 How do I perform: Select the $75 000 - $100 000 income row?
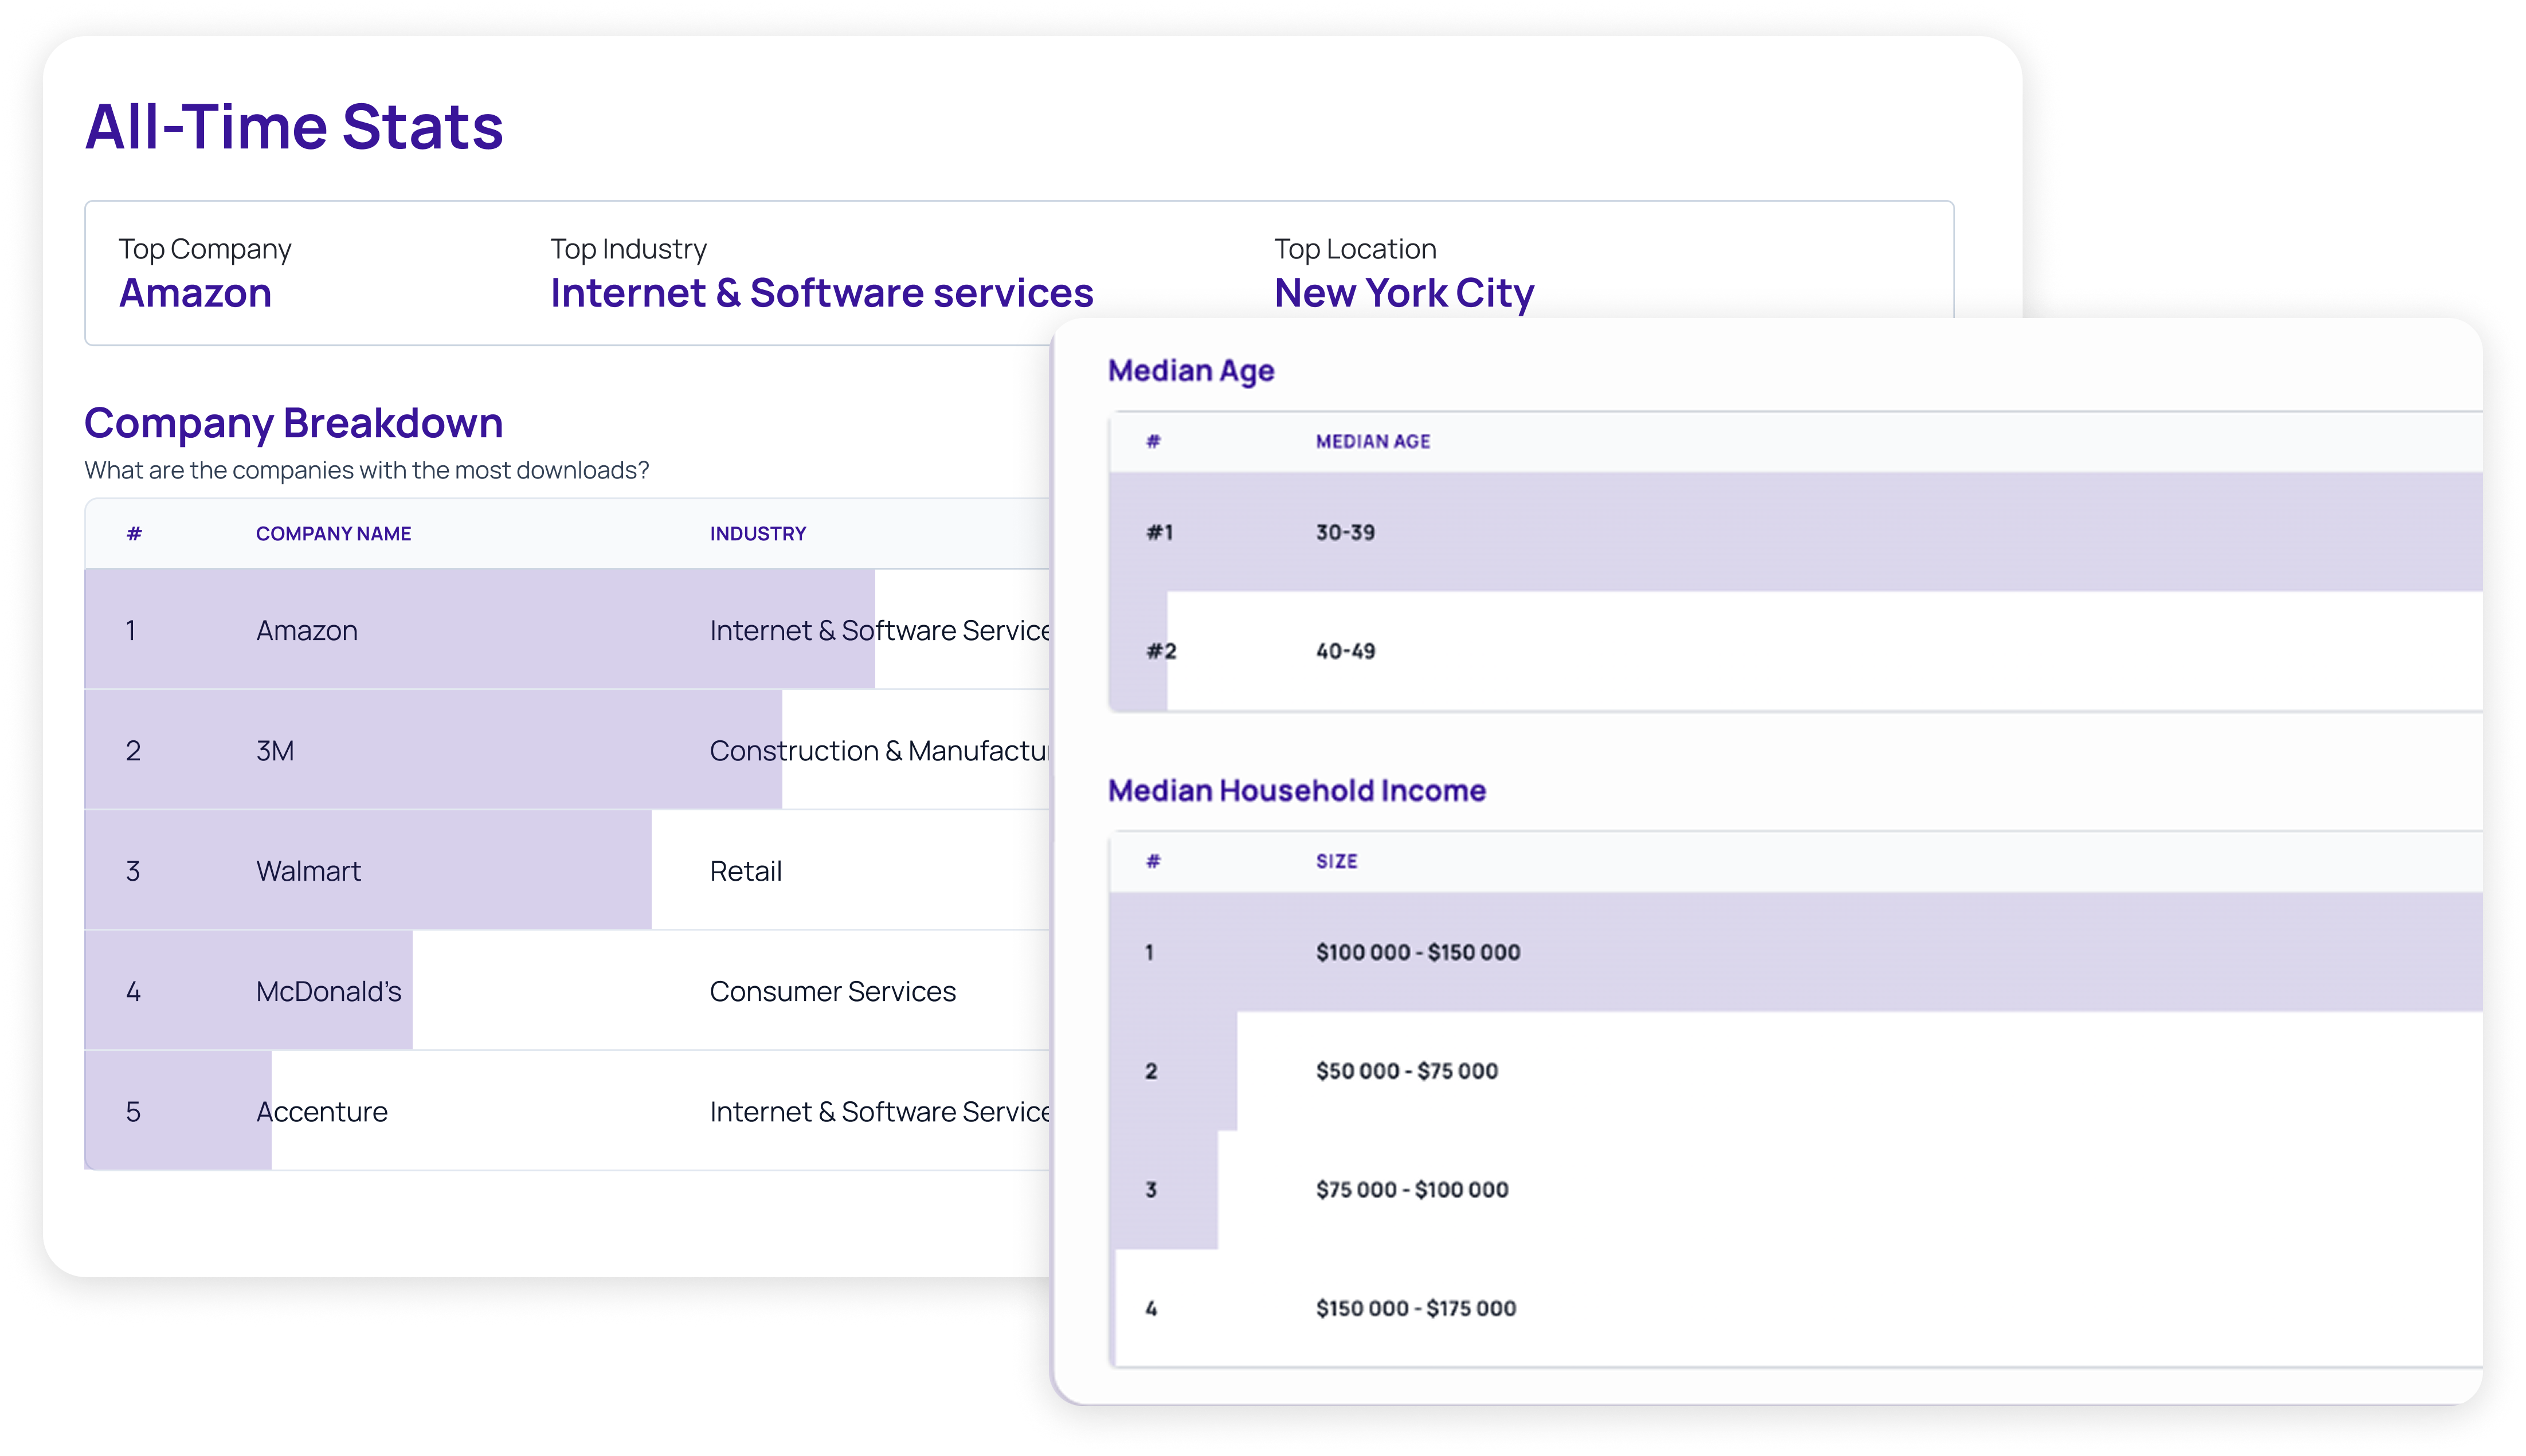click(x=1411, y=1190)
